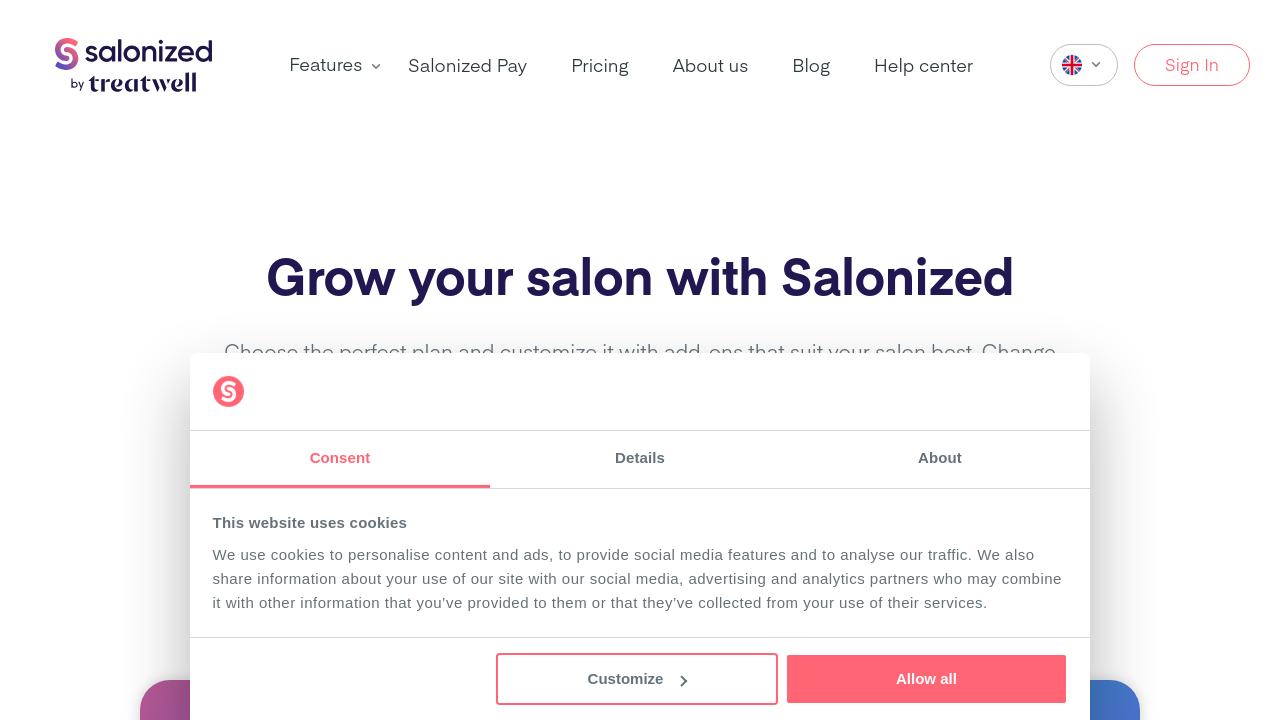Navigate to About us page
This screenshot has height=720, width=1280.
(710, 66)
